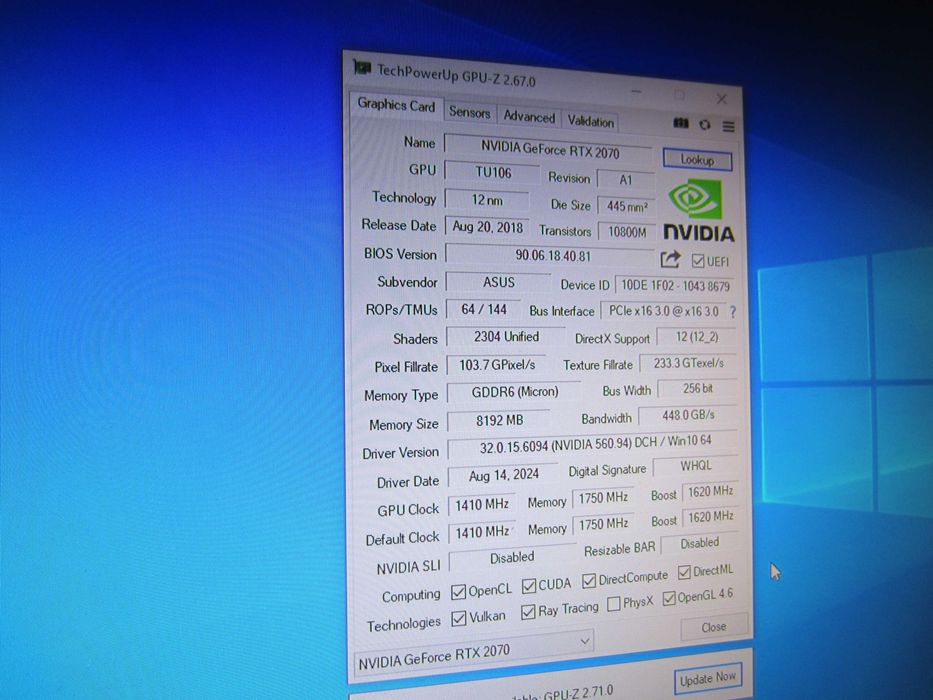The image size is (933, 700).
Task: Close GPU-Z with the X button
Action: point(721,99)
